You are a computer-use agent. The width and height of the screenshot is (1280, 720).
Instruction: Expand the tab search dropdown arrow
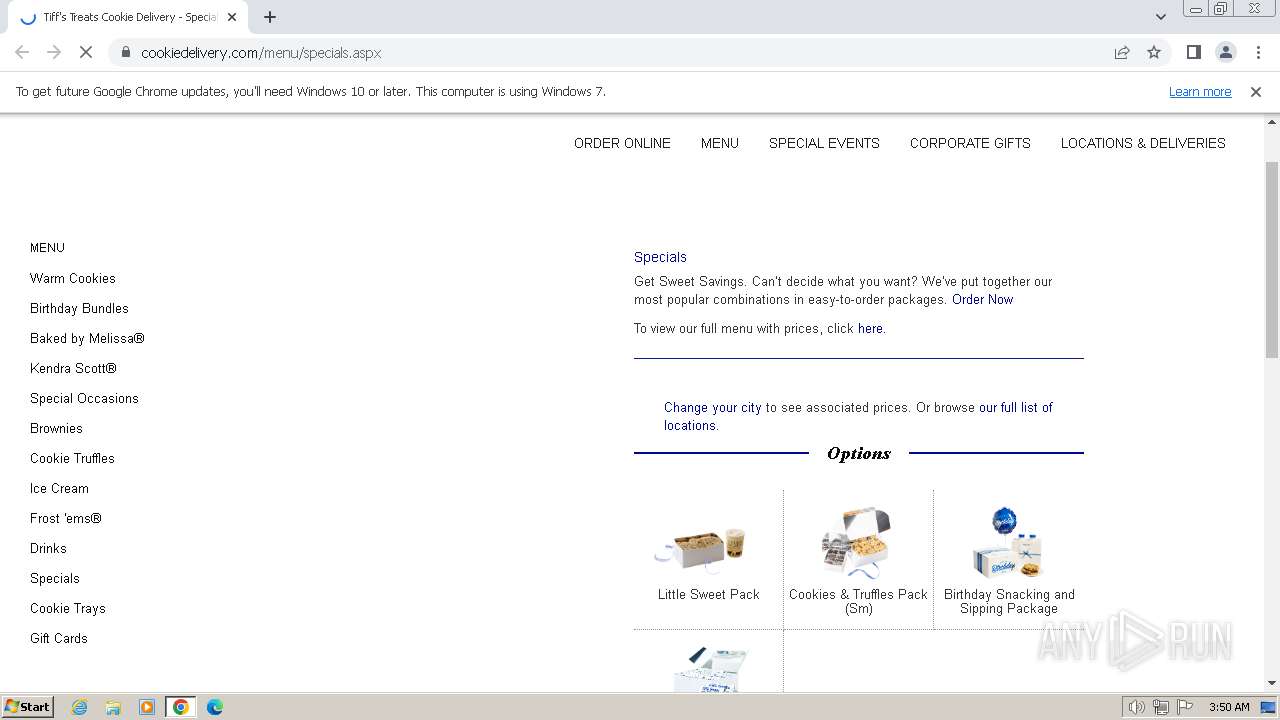(1161, 17)
